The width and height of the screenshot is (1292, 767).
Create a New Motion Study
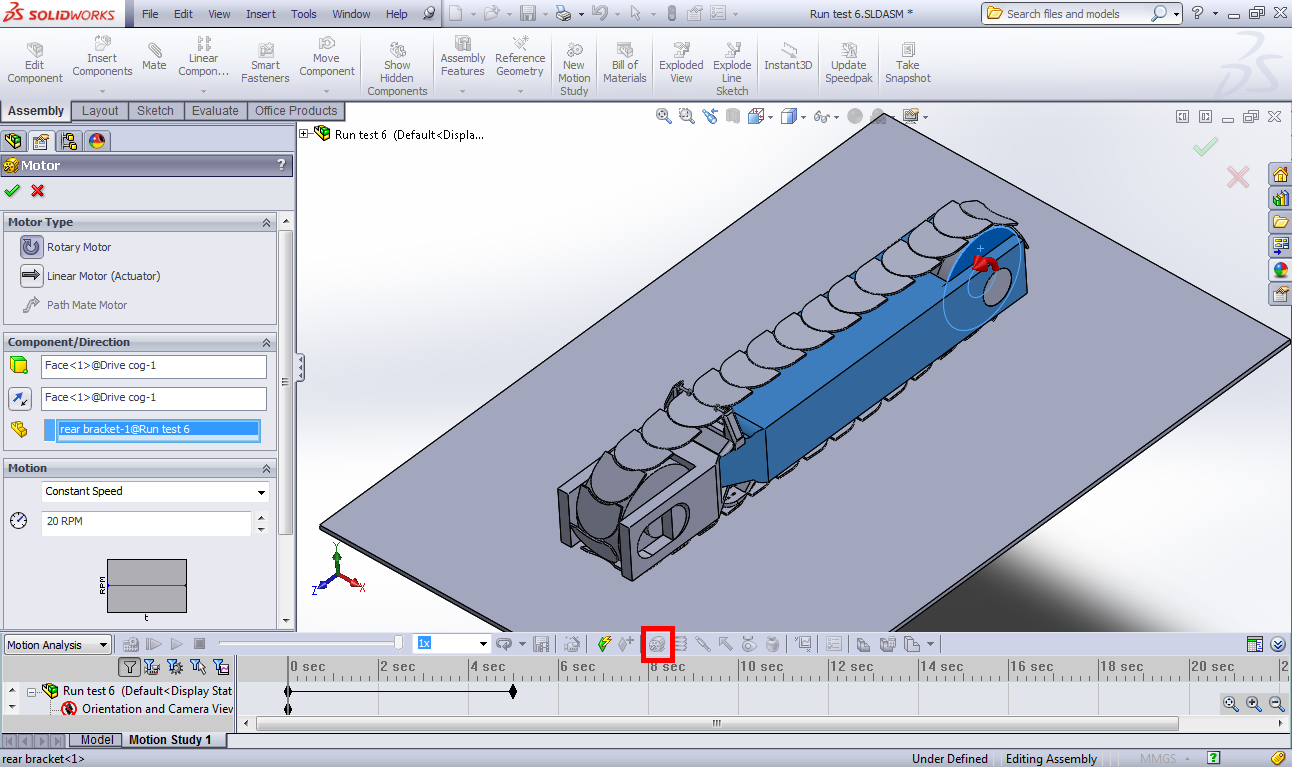tap(574, 69)
